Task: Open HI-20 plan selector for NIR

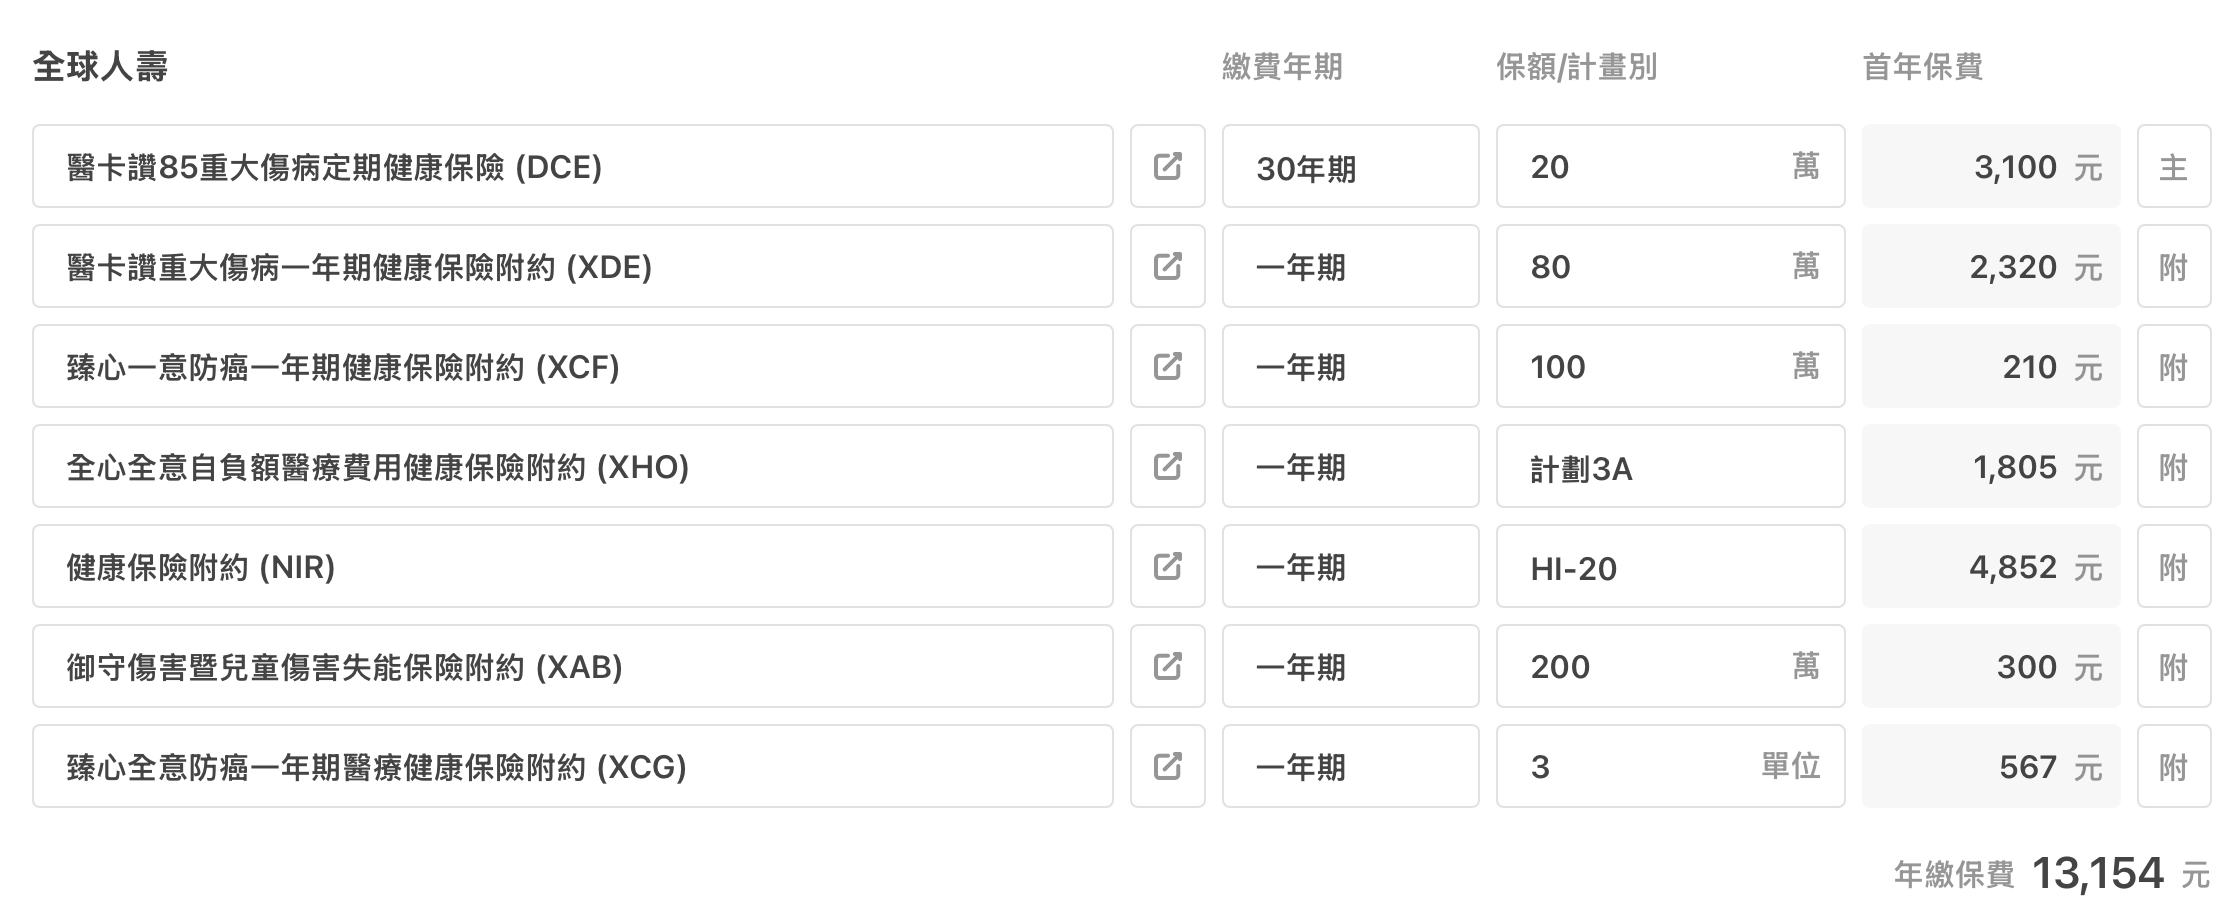Action: point(1670,566)
